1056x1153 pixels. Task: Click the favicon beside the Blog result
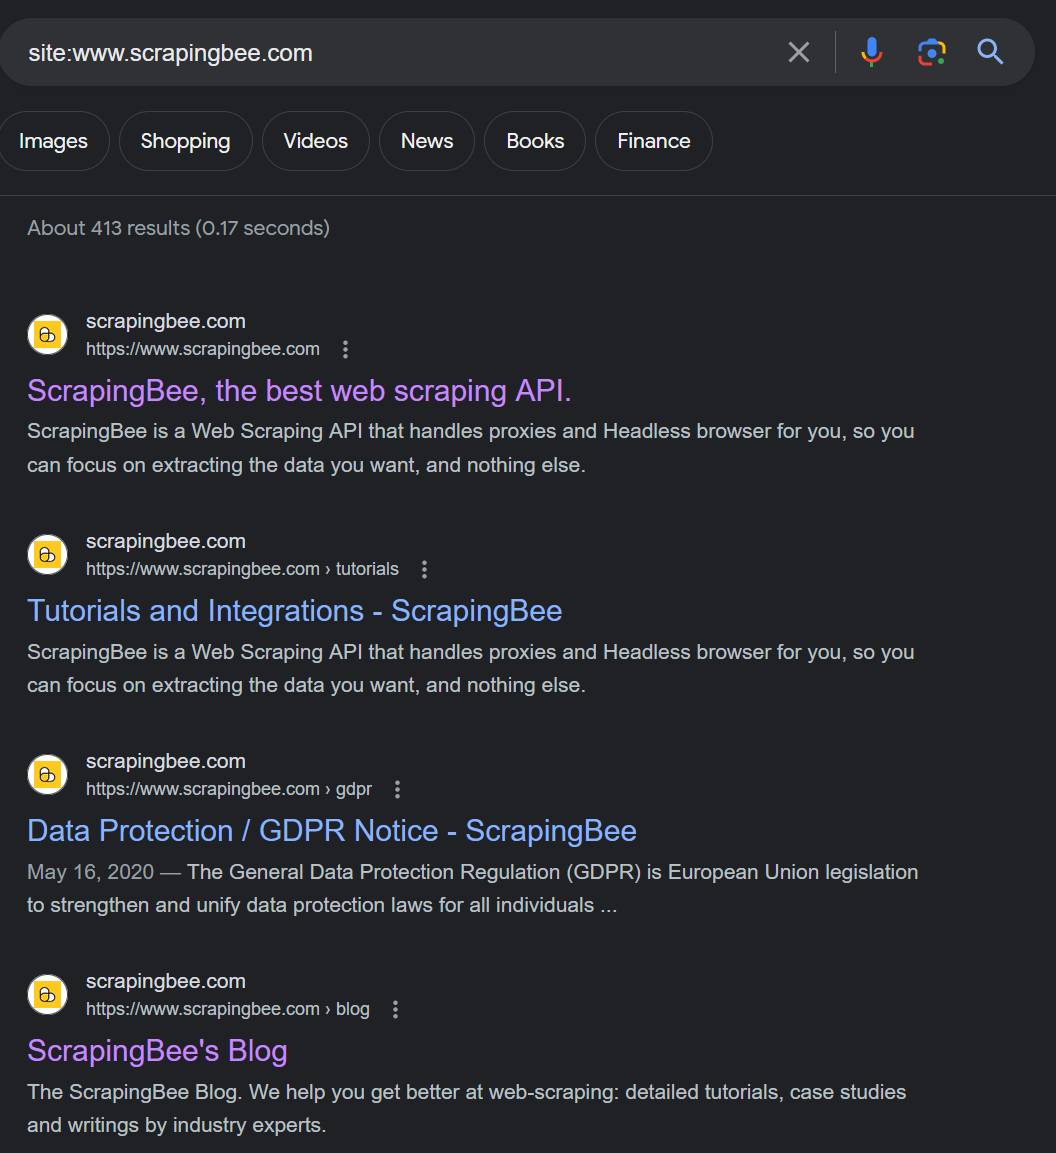[47, 994]
